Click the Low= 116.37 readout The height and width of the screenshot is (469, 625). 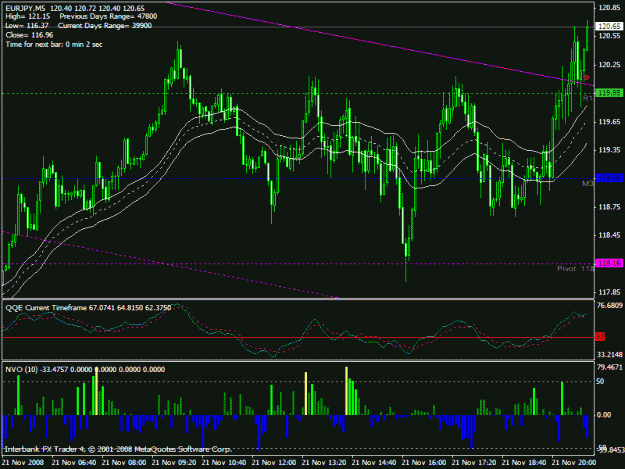[x=27, y=26]
